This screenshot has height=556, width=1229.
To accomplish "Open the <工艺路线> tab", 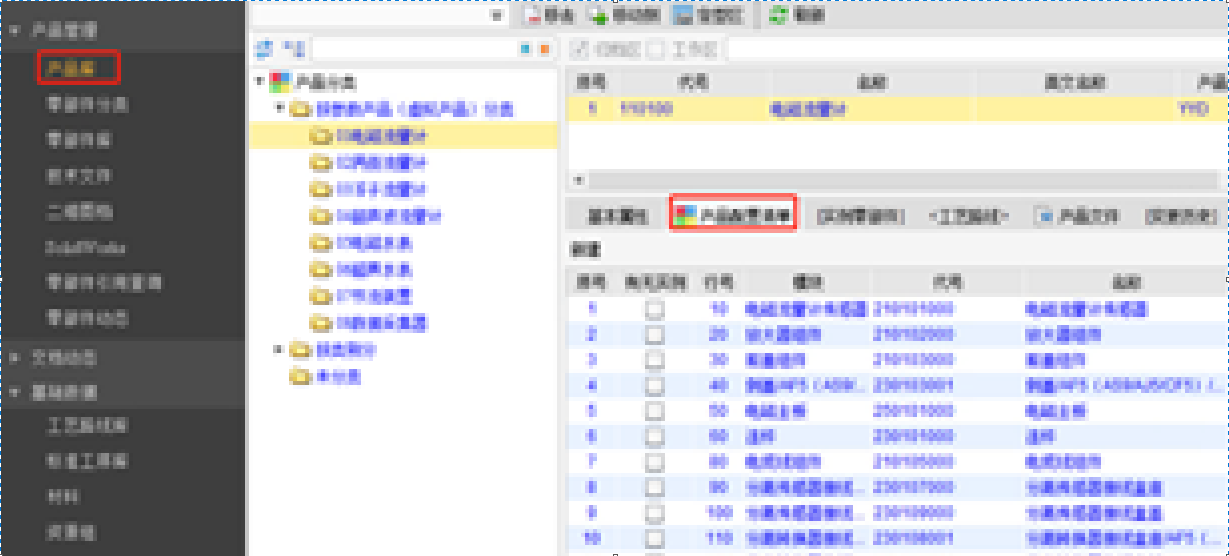I will coord(970,216).
